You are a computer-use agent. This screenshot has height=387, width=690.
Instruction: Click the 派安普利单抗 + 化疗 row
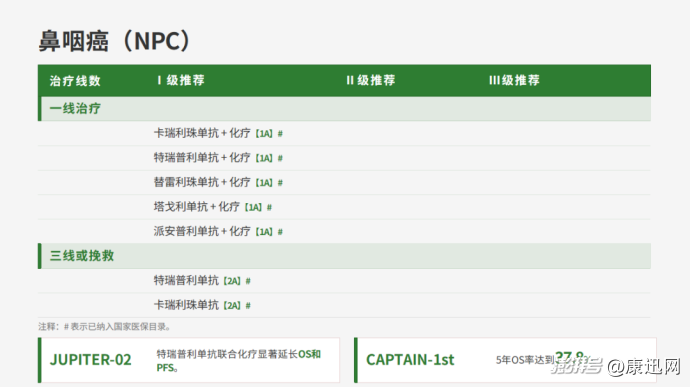coord(344,232)
